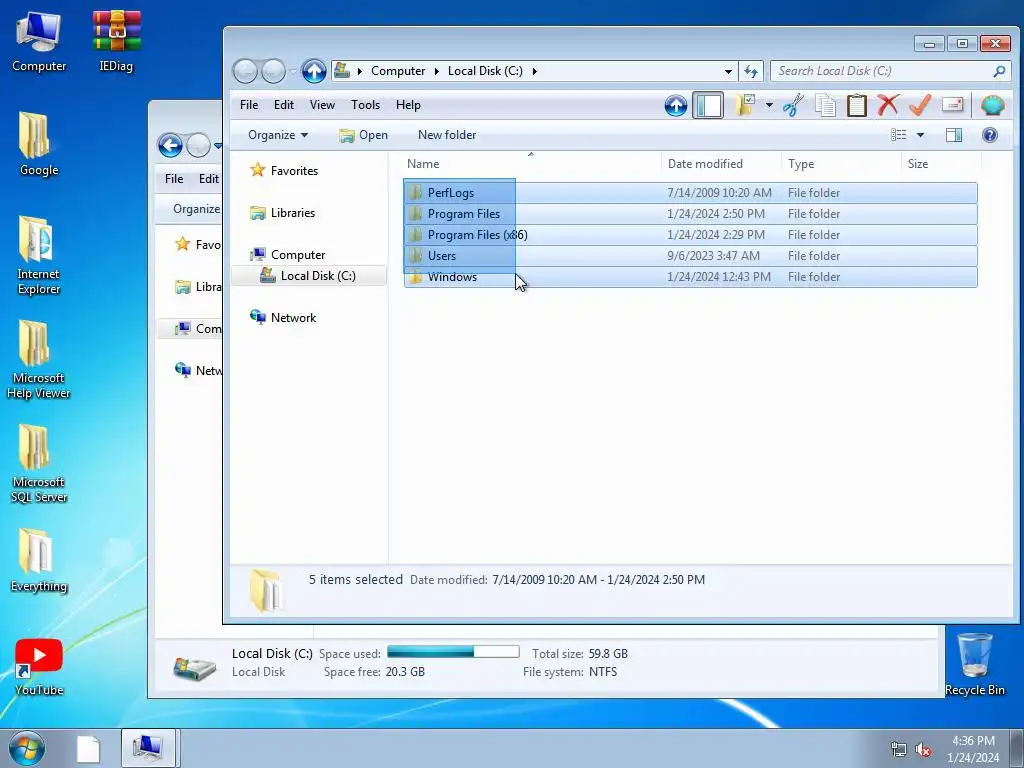
Task: Sort by the Date modified column header
Action: point(720,163)
